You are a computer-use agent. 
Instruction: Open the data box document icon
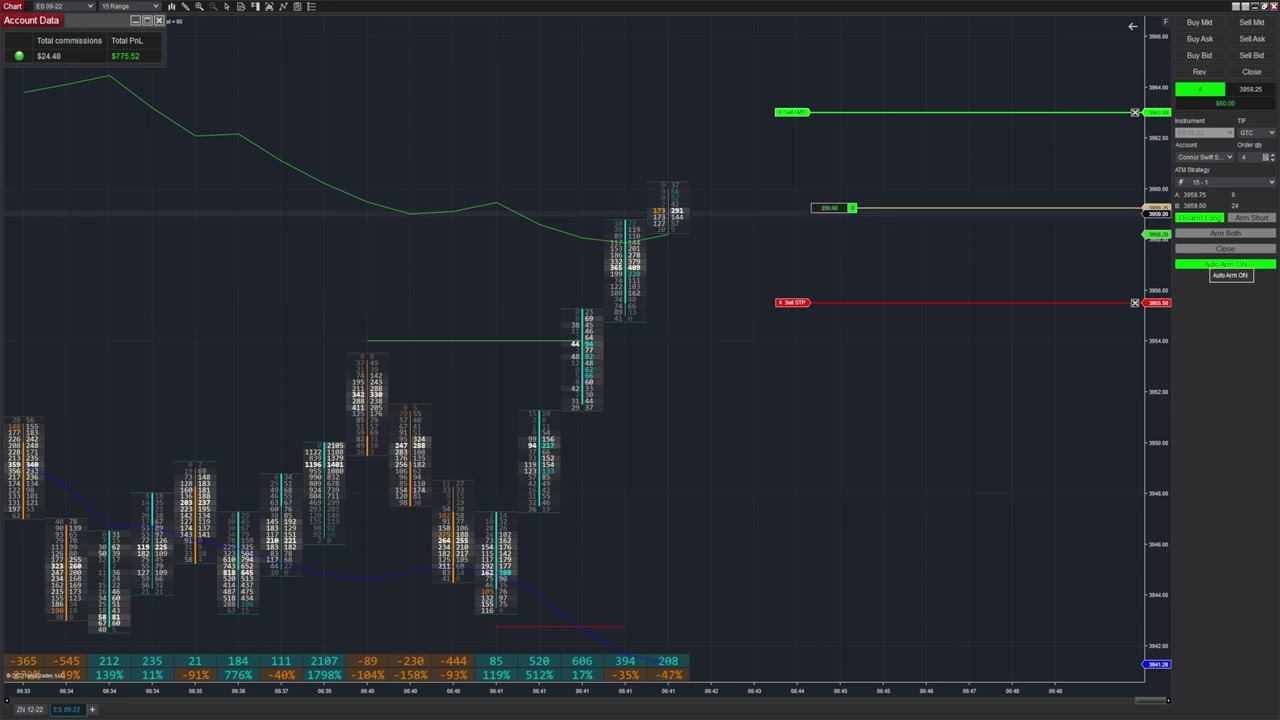click(241, 6)
